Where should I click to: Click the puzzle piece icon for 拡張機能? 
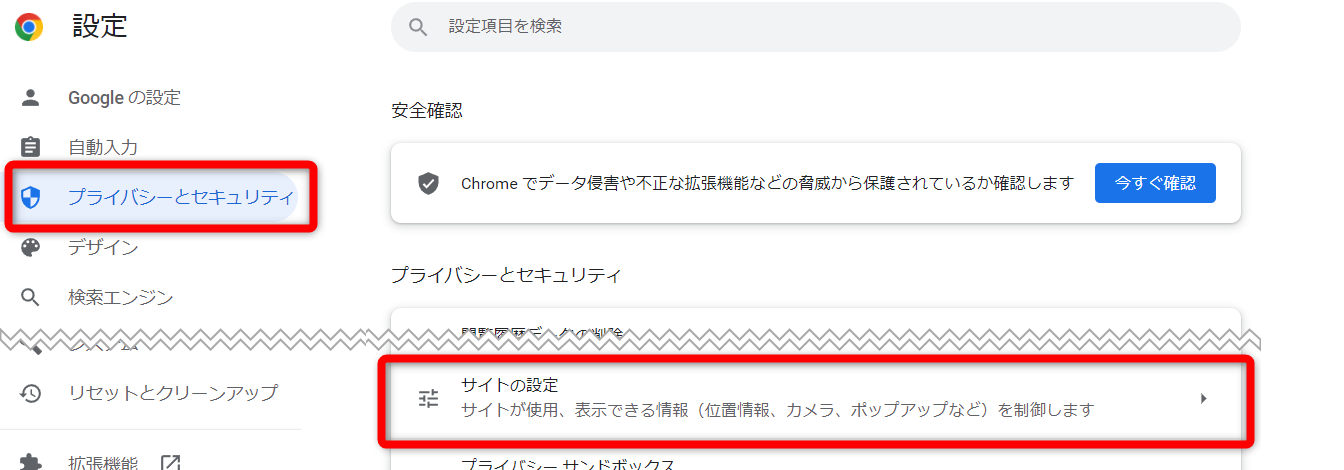(x=31, y=463)
